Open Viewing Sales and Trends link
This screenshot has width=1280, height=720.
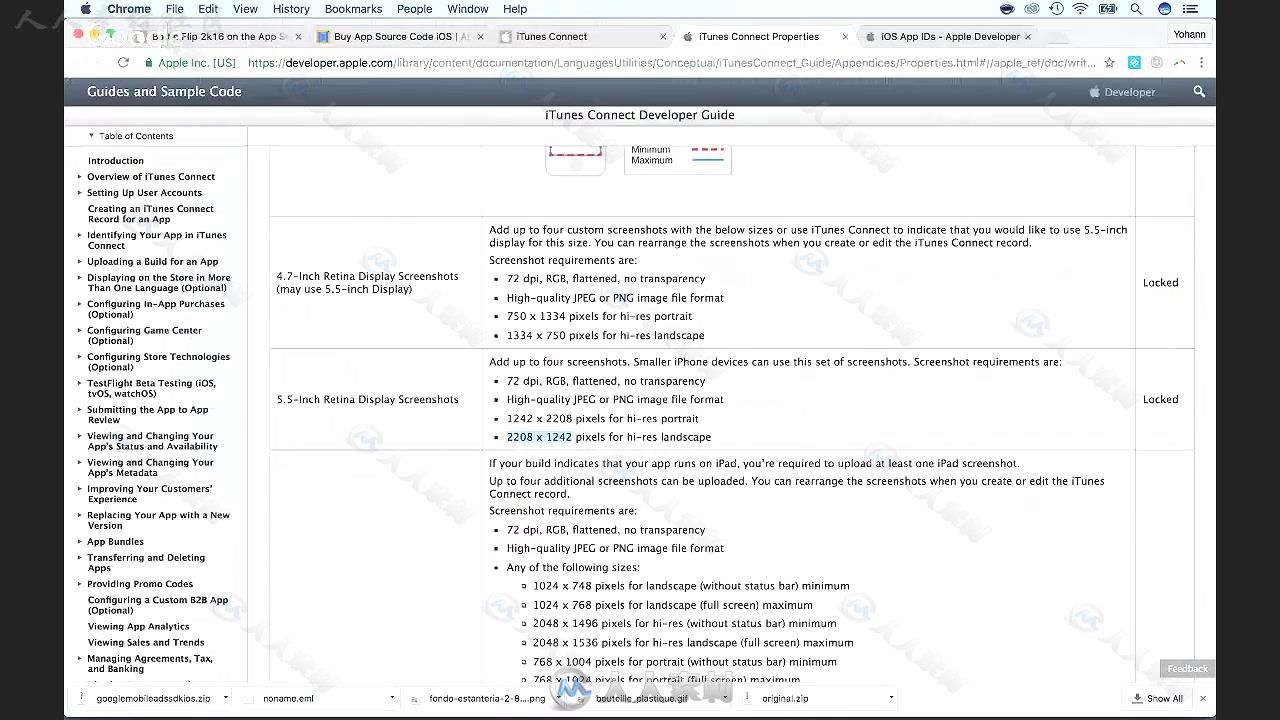(146, 642)
